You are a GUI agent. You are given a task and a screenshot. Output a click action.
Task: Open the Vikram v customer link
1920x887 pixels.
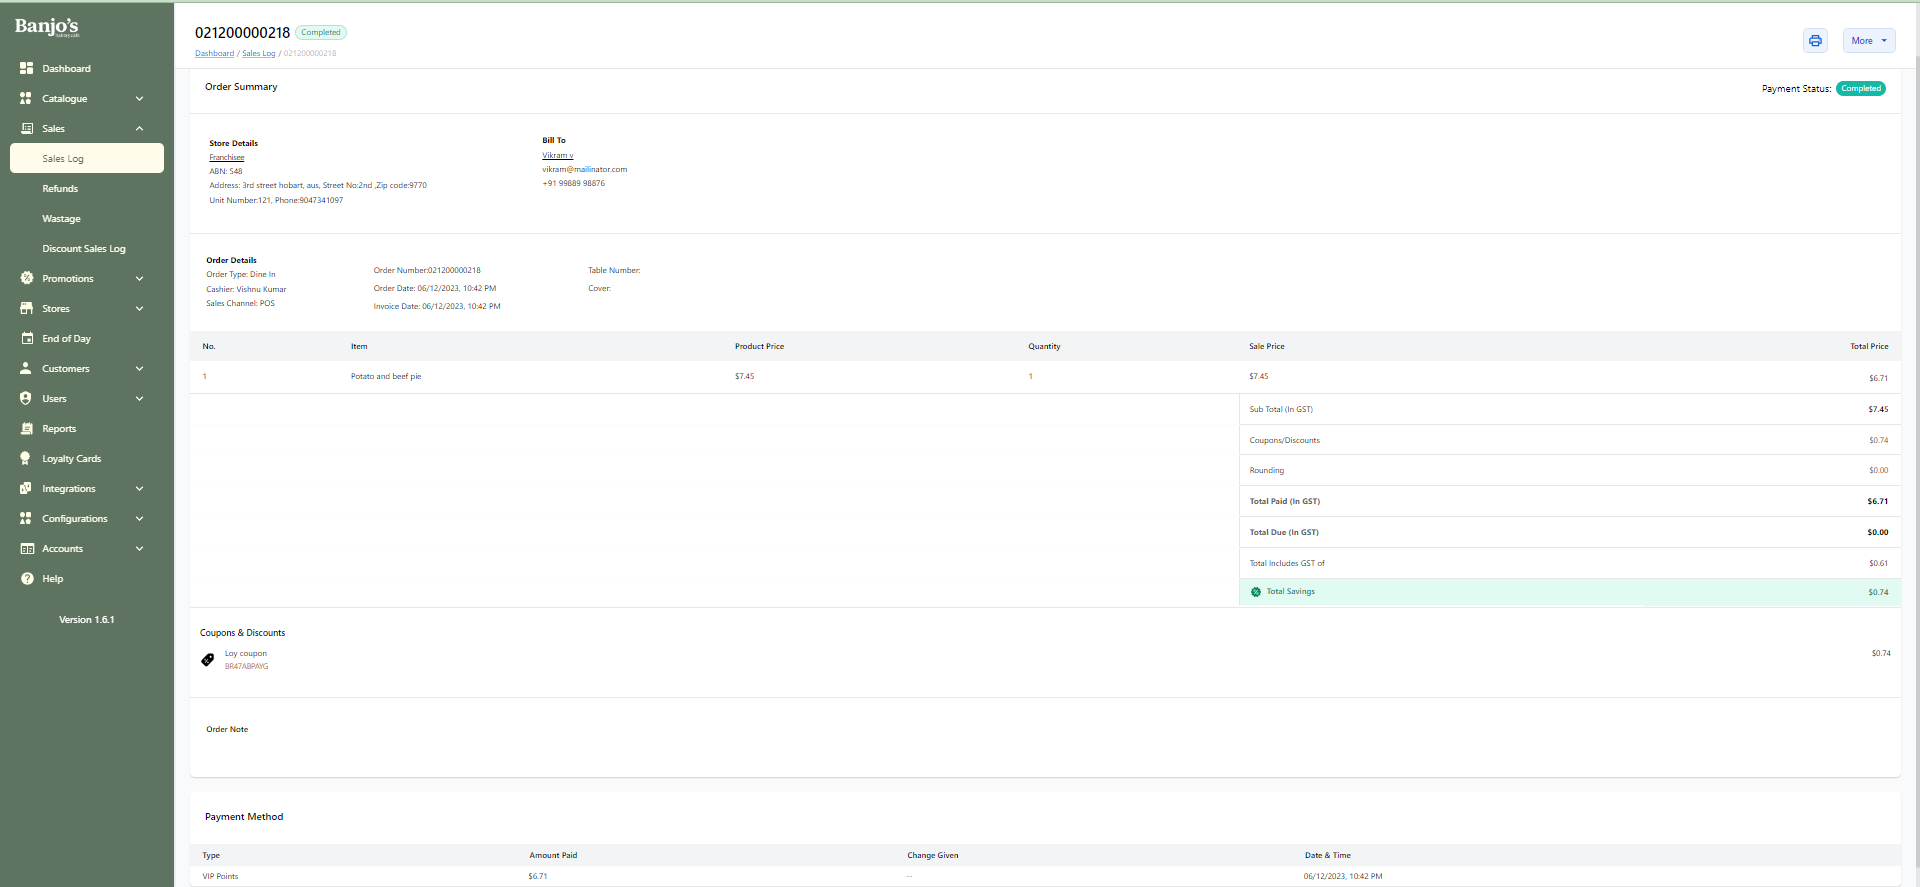557,156
